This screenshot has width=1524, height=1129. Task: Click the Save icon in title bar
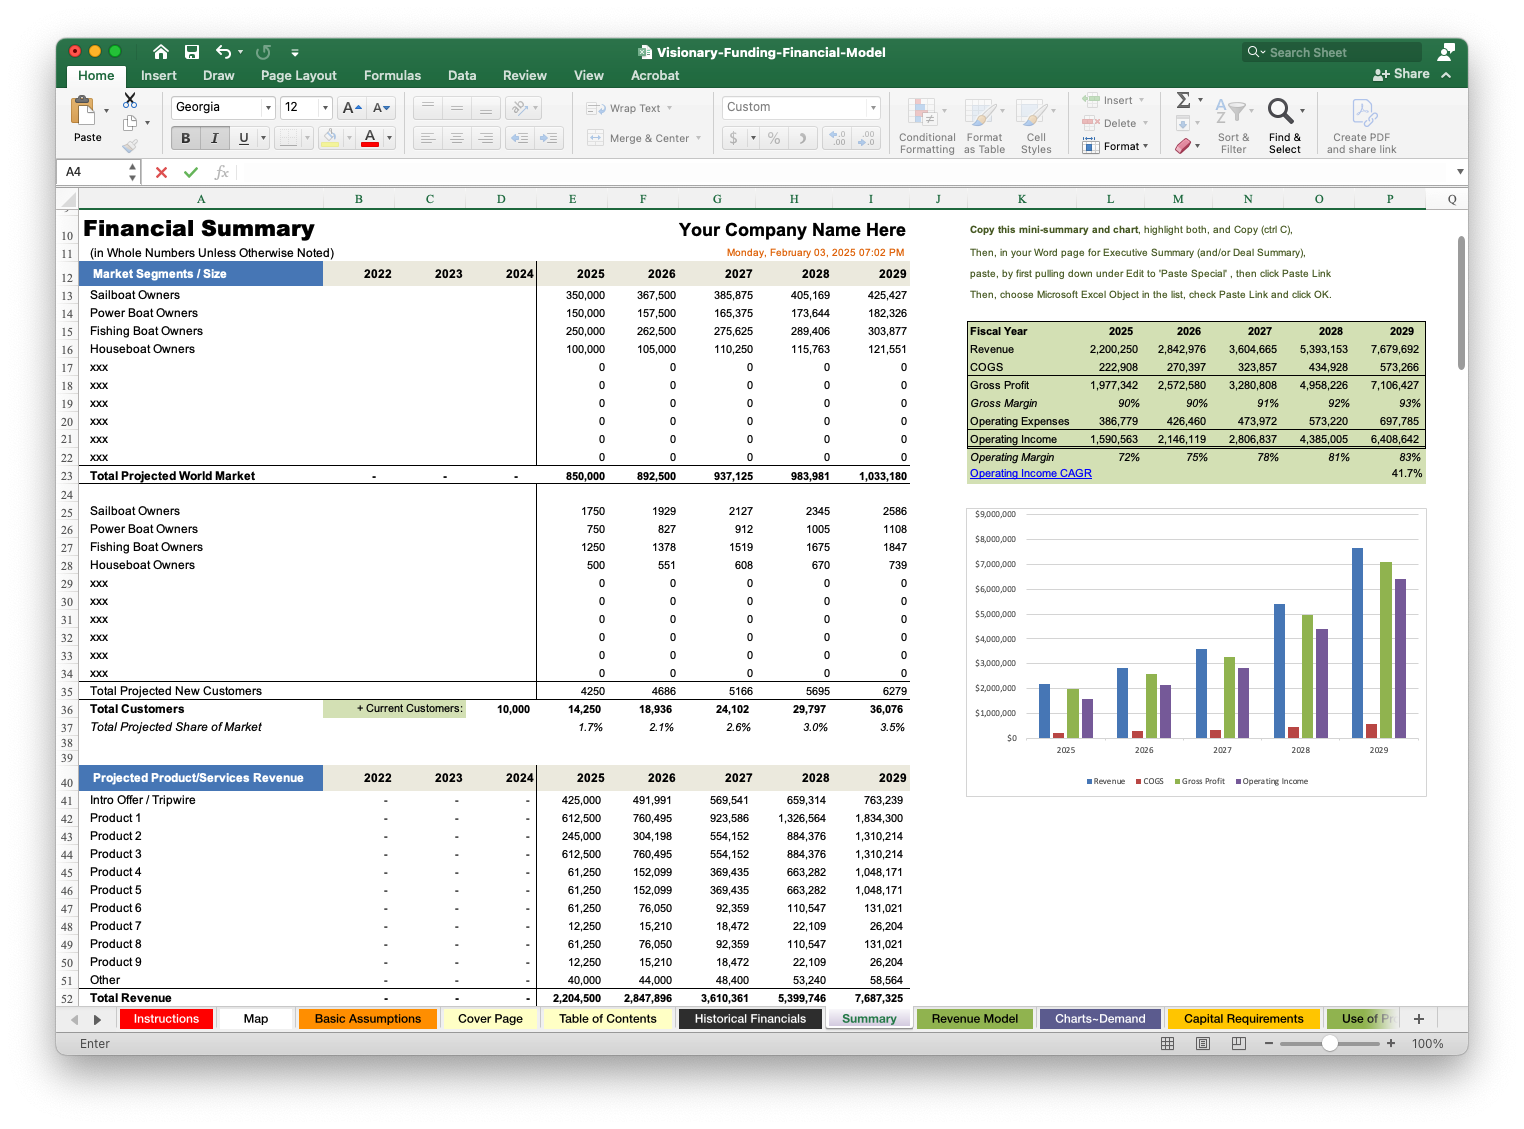[192, 52]
